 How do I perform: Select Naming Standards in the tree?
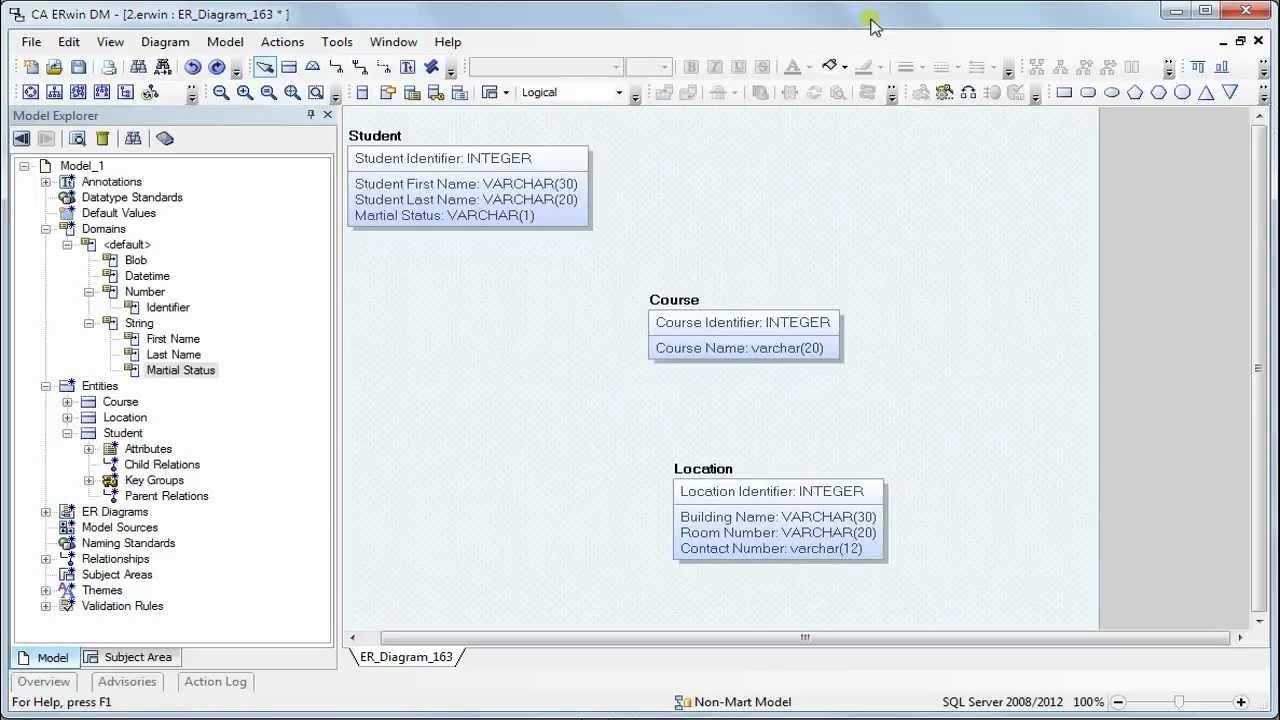pyautogui.click(x=128, y=543)
